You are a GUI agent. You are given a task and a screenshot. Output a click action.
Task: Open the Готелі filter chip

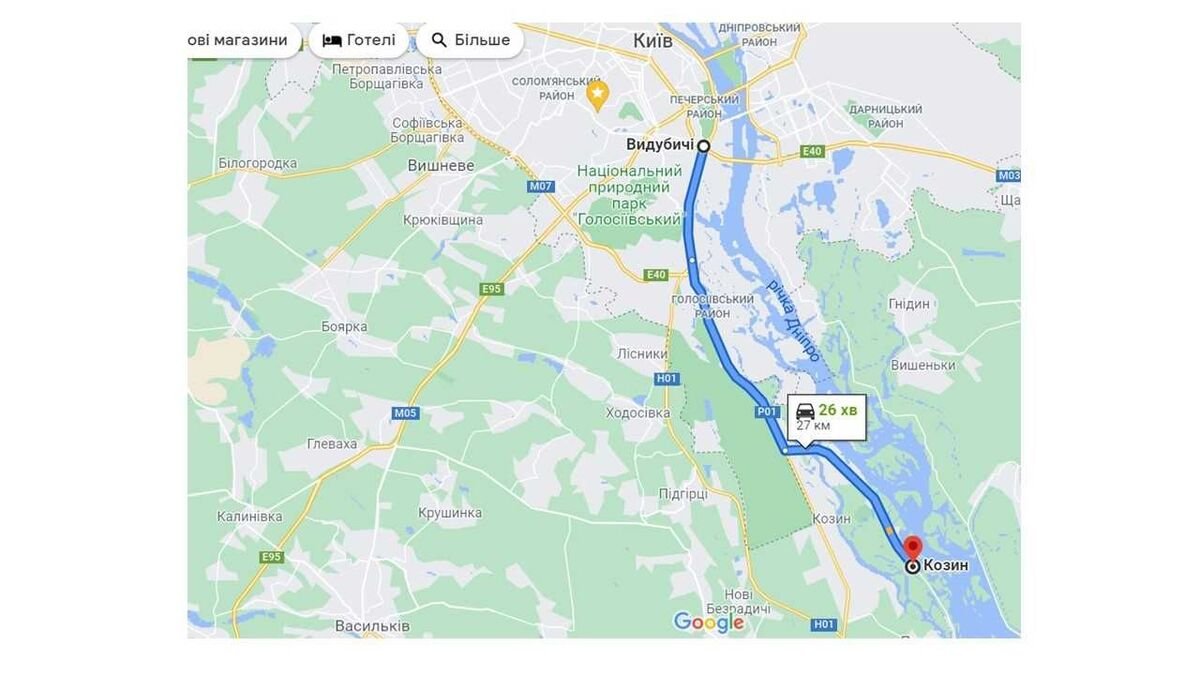coord(359,40)
